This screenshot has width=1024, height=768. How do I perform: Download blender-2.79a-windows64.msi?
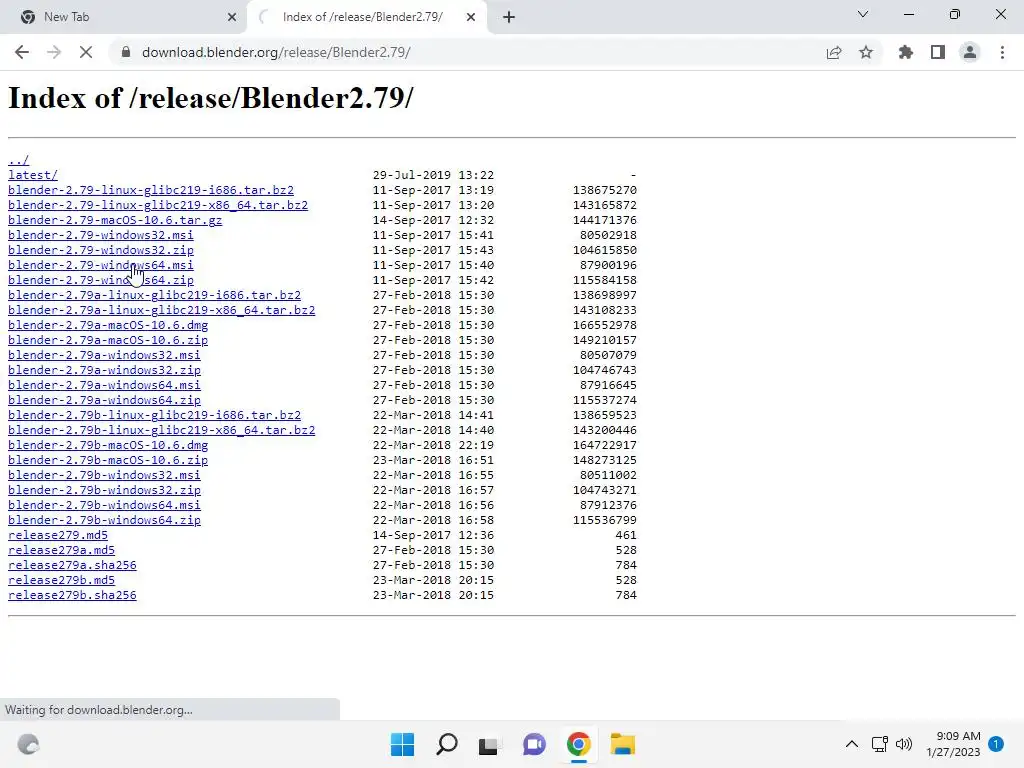[x=104, y=385]
